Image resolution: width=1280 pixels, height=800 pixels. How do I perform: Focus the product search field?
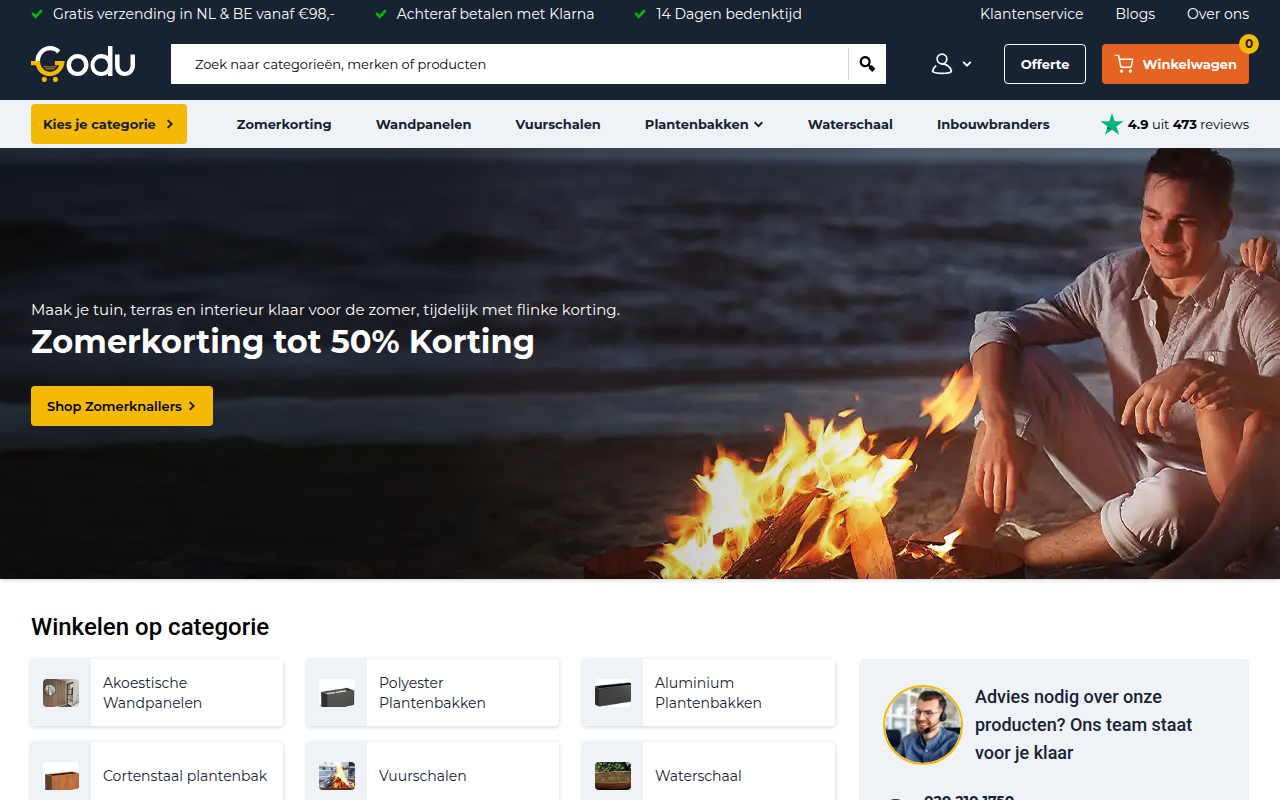tap(510, 64)
